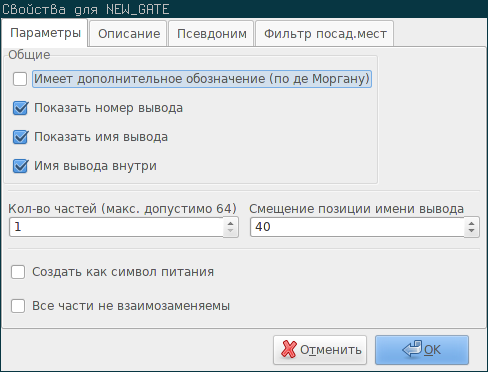Confirm dialog with the OK label
This screenshot has height=372, width=488.
(432, 350)
